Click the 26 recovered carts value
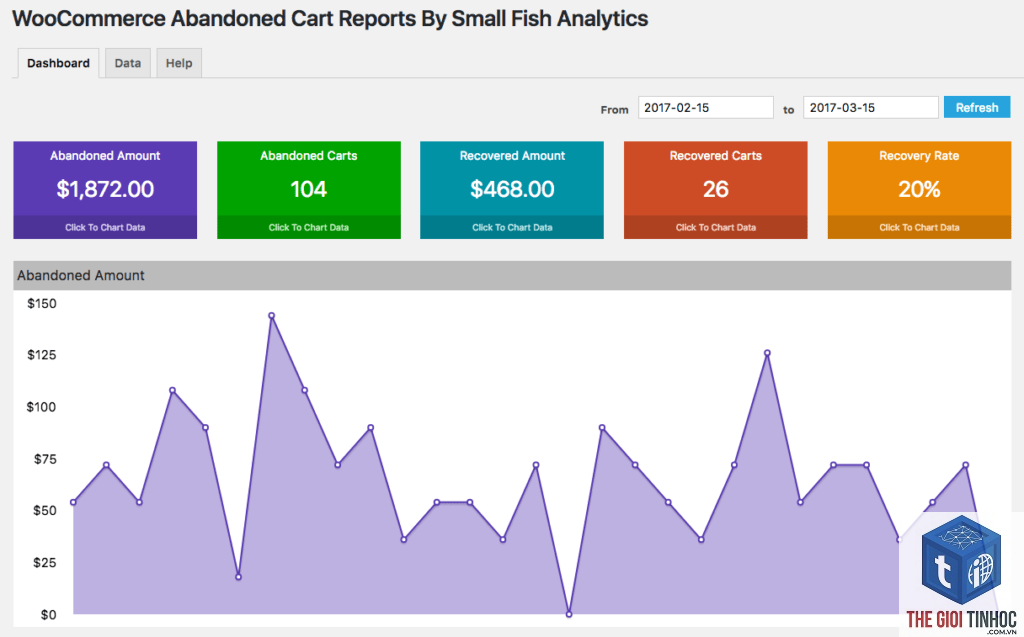Viewport: 1024px width, 637px height. click(x=716, y=189)
